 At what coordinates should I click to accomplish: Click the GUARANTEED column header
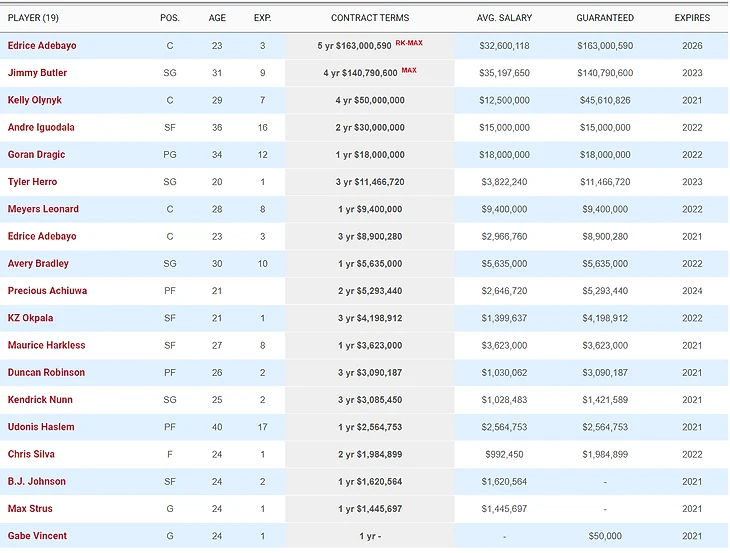(605, 18)
